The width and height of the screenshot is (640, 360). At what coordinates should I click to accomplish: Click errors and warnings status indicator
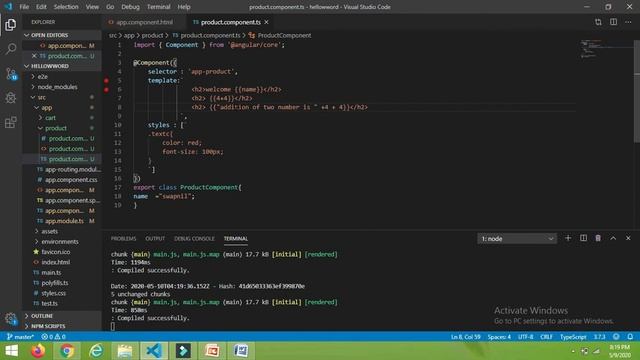click(x=53, y=337)
